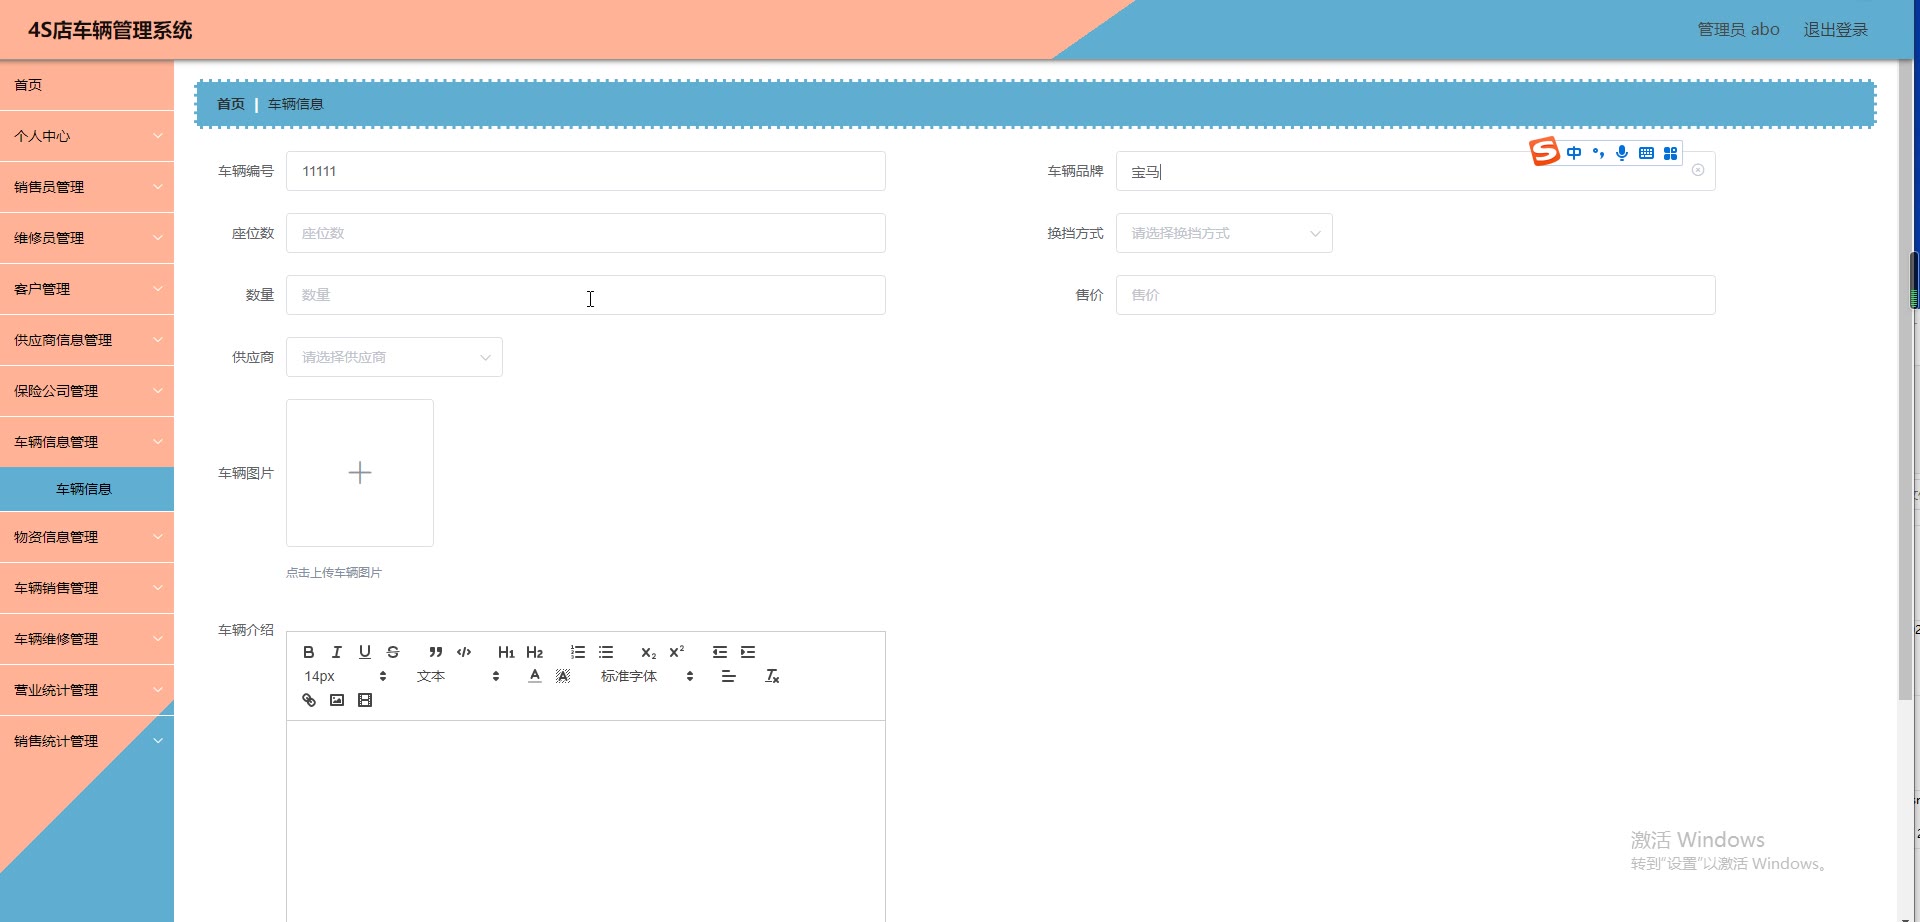Increase the indent in editor
This screenshot has width=1920, height=922.
click(x=748, y=652)
